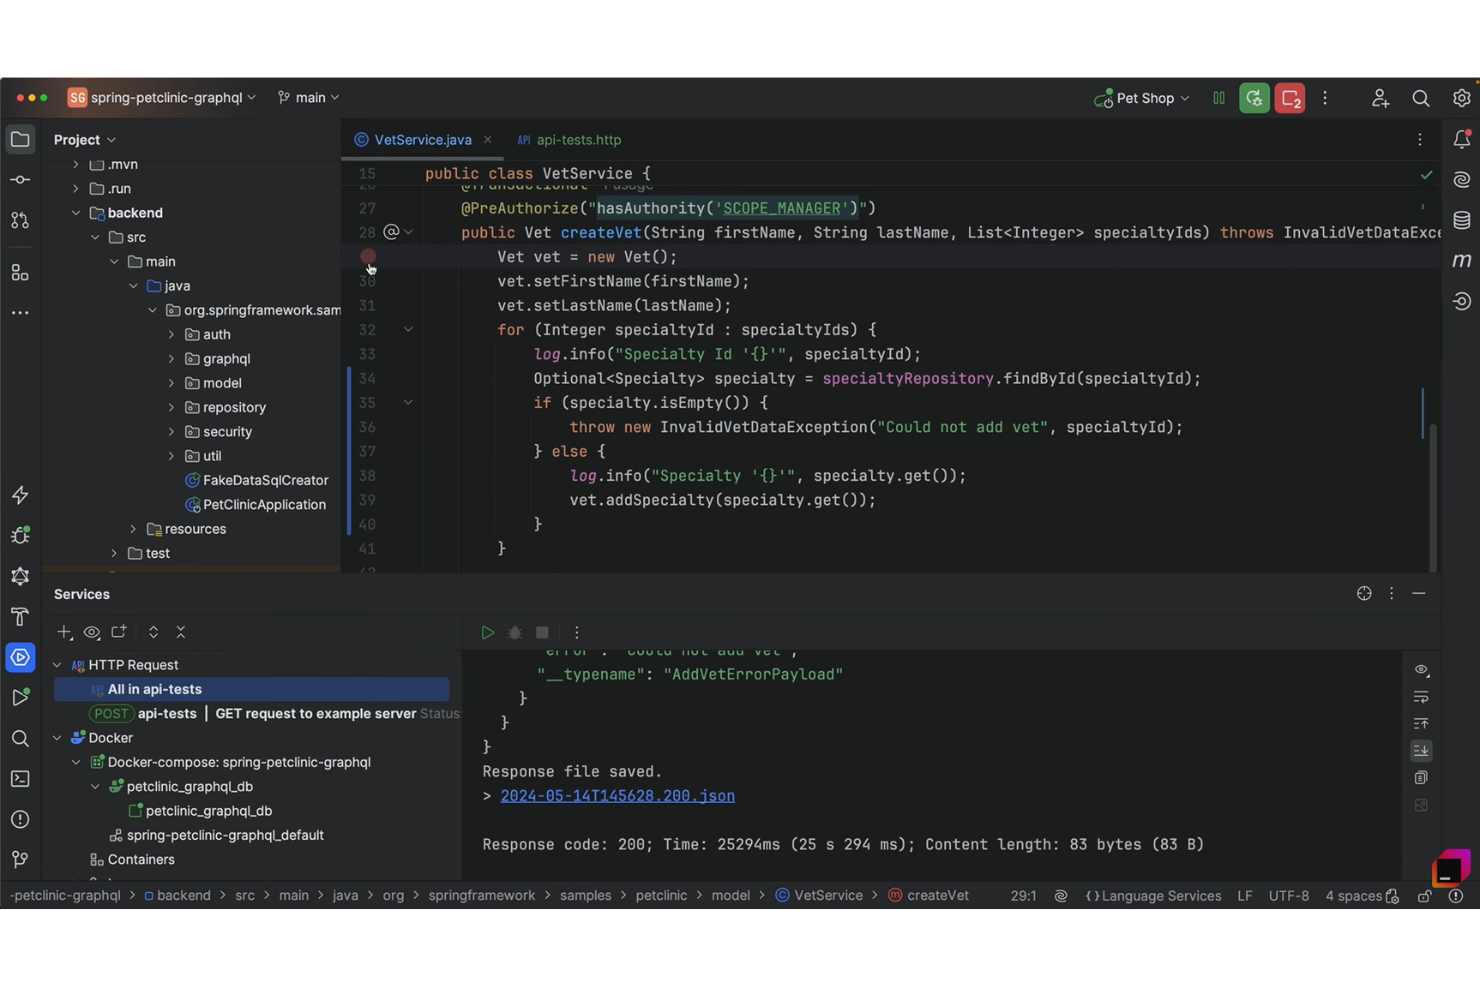This screenshot has height=987, width=1480.
Task: Open Code With Me icon
Action: 1380,98
